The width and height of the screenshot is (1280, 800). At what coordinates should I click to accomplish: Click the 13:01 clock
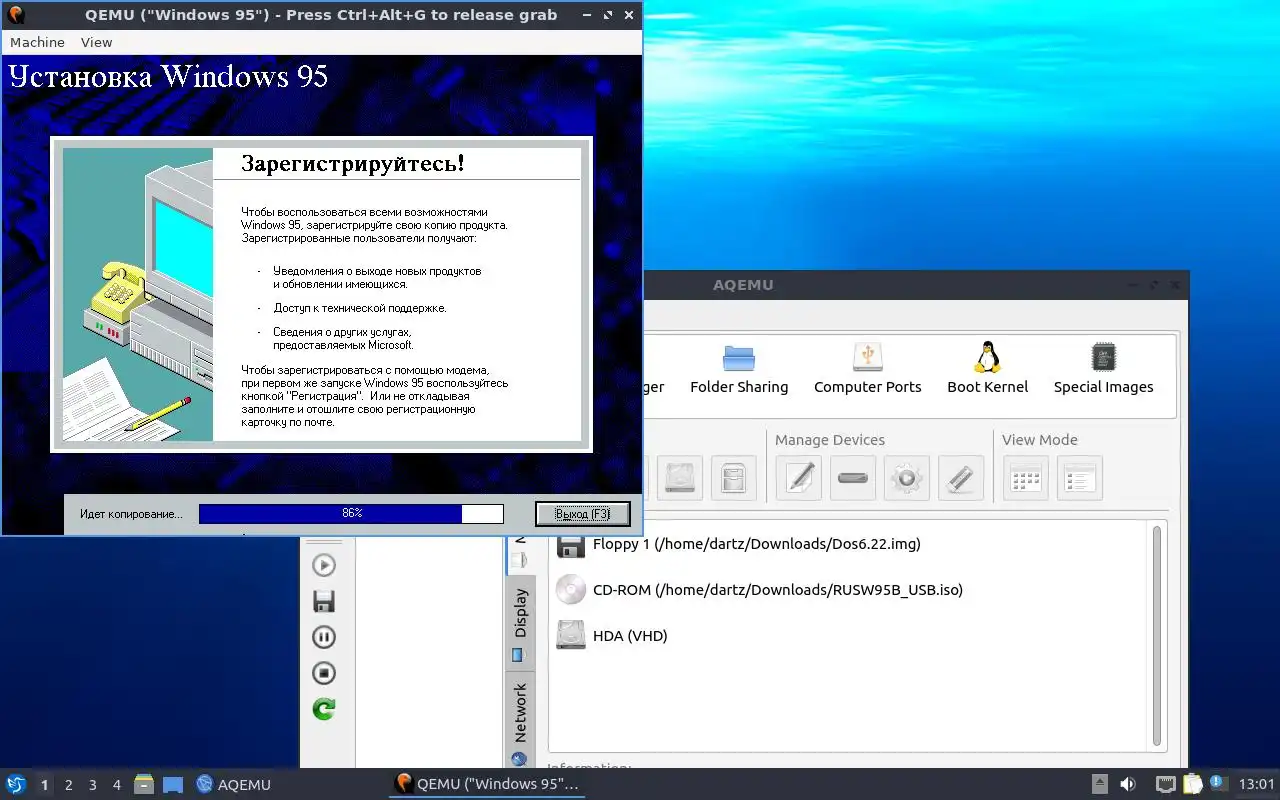[1257, 785]
